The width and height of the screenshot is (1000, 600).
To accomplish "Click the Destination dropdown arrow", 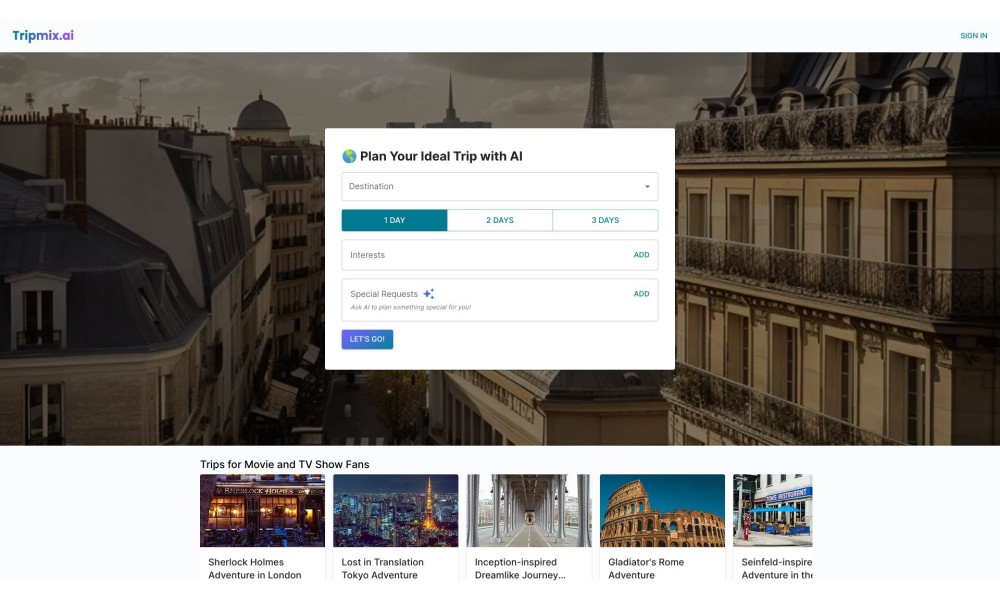I will coord(647,187).
